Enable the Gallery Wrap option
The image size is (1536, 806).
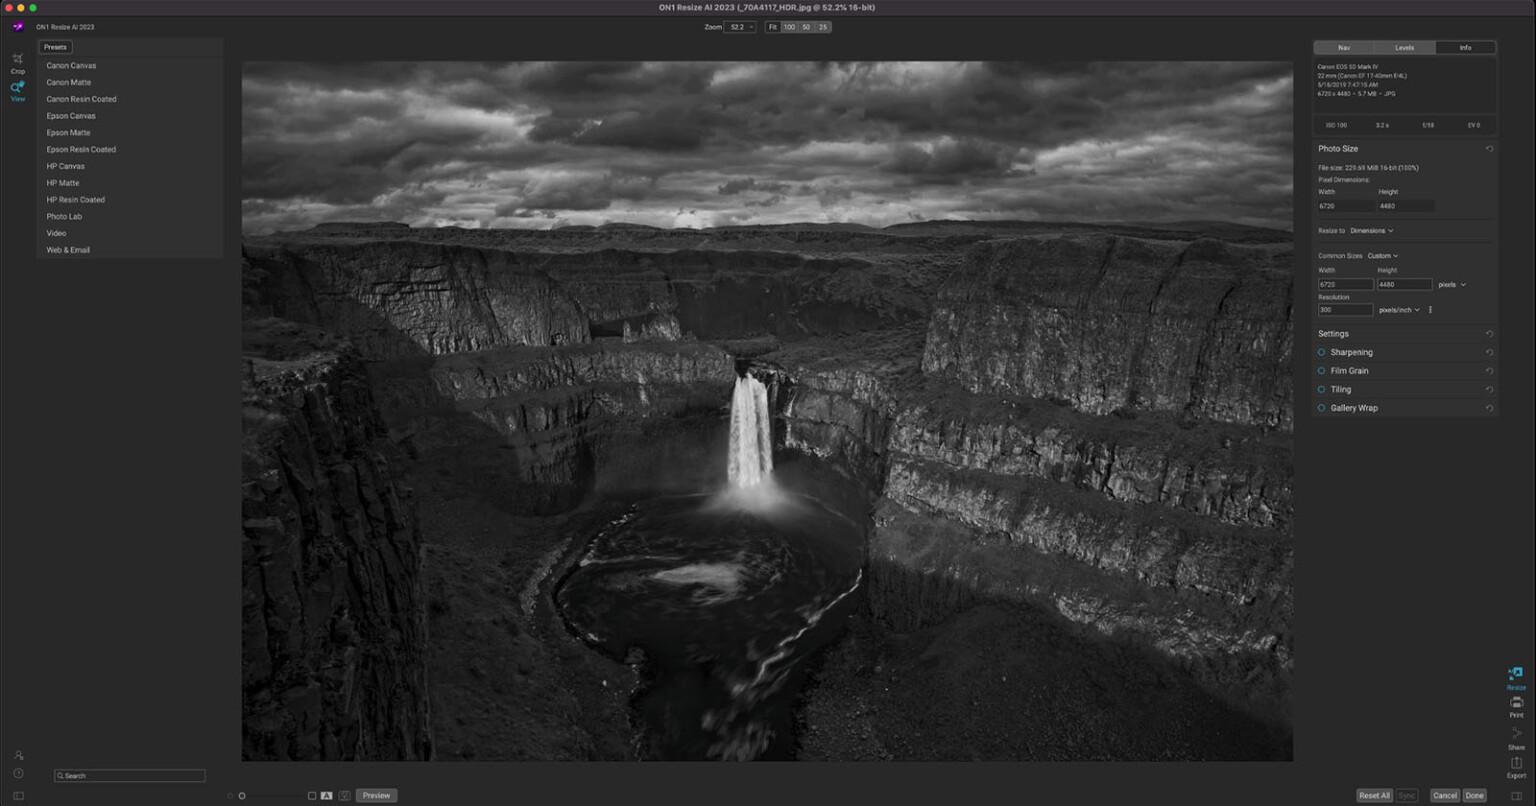[x=1322, y=408]
